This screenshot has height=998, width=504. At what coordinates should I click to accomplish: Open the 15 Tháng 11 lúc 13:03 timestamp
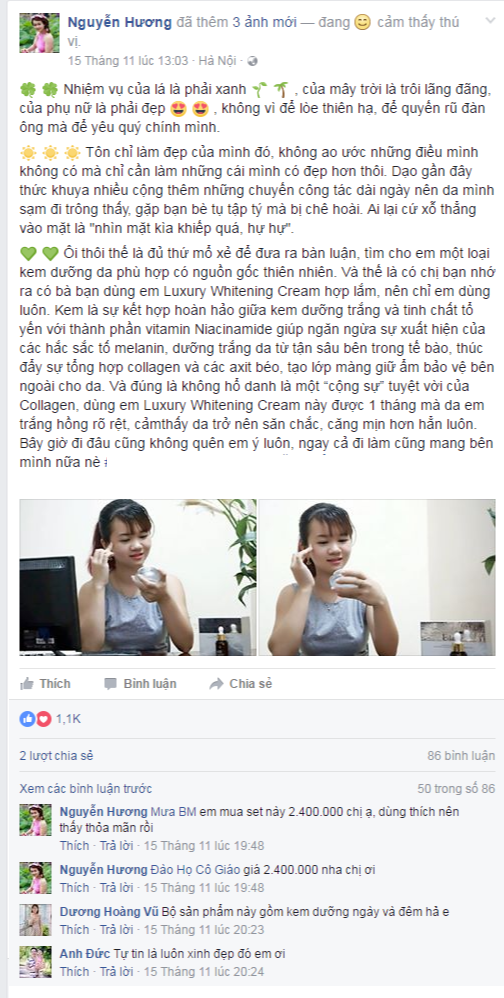(x=128, y=61)
